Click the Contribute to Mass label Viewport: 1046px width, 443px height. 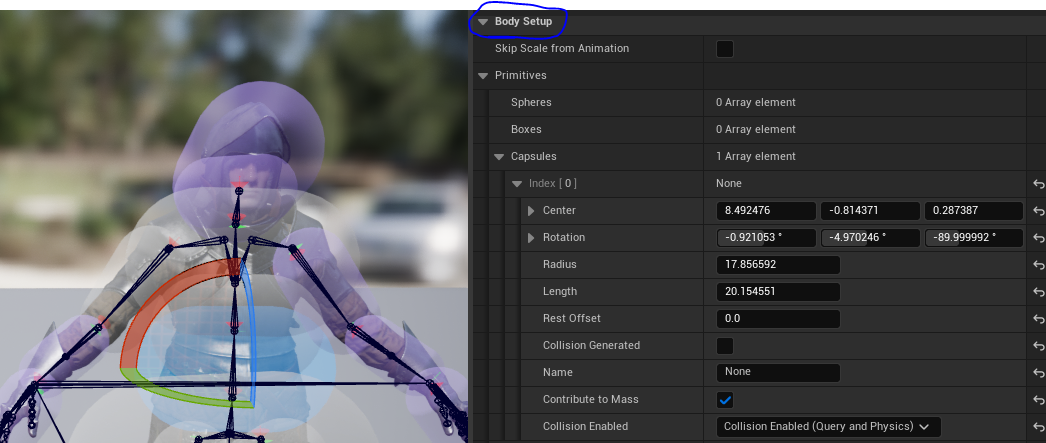[x=590, y=400]
